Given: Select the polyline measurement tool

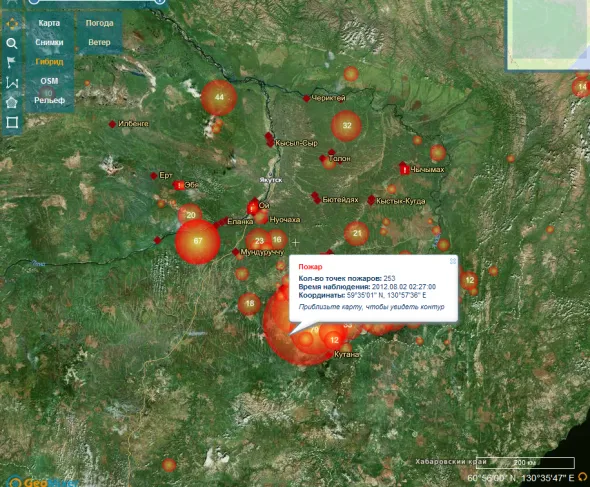Looking at the screenshot, I should [x=12, y=82].
